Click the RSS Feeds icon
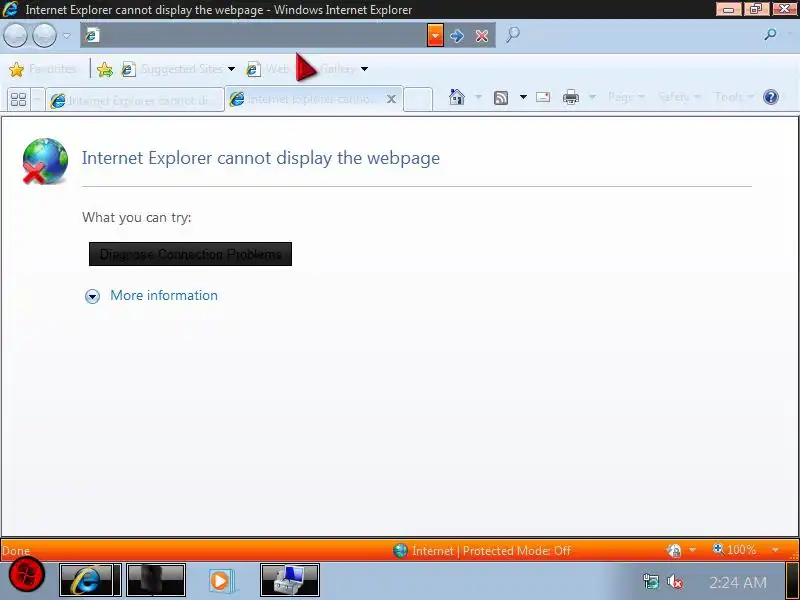The height and width of the screenshot is (600, 800). [x=501, y=97]
